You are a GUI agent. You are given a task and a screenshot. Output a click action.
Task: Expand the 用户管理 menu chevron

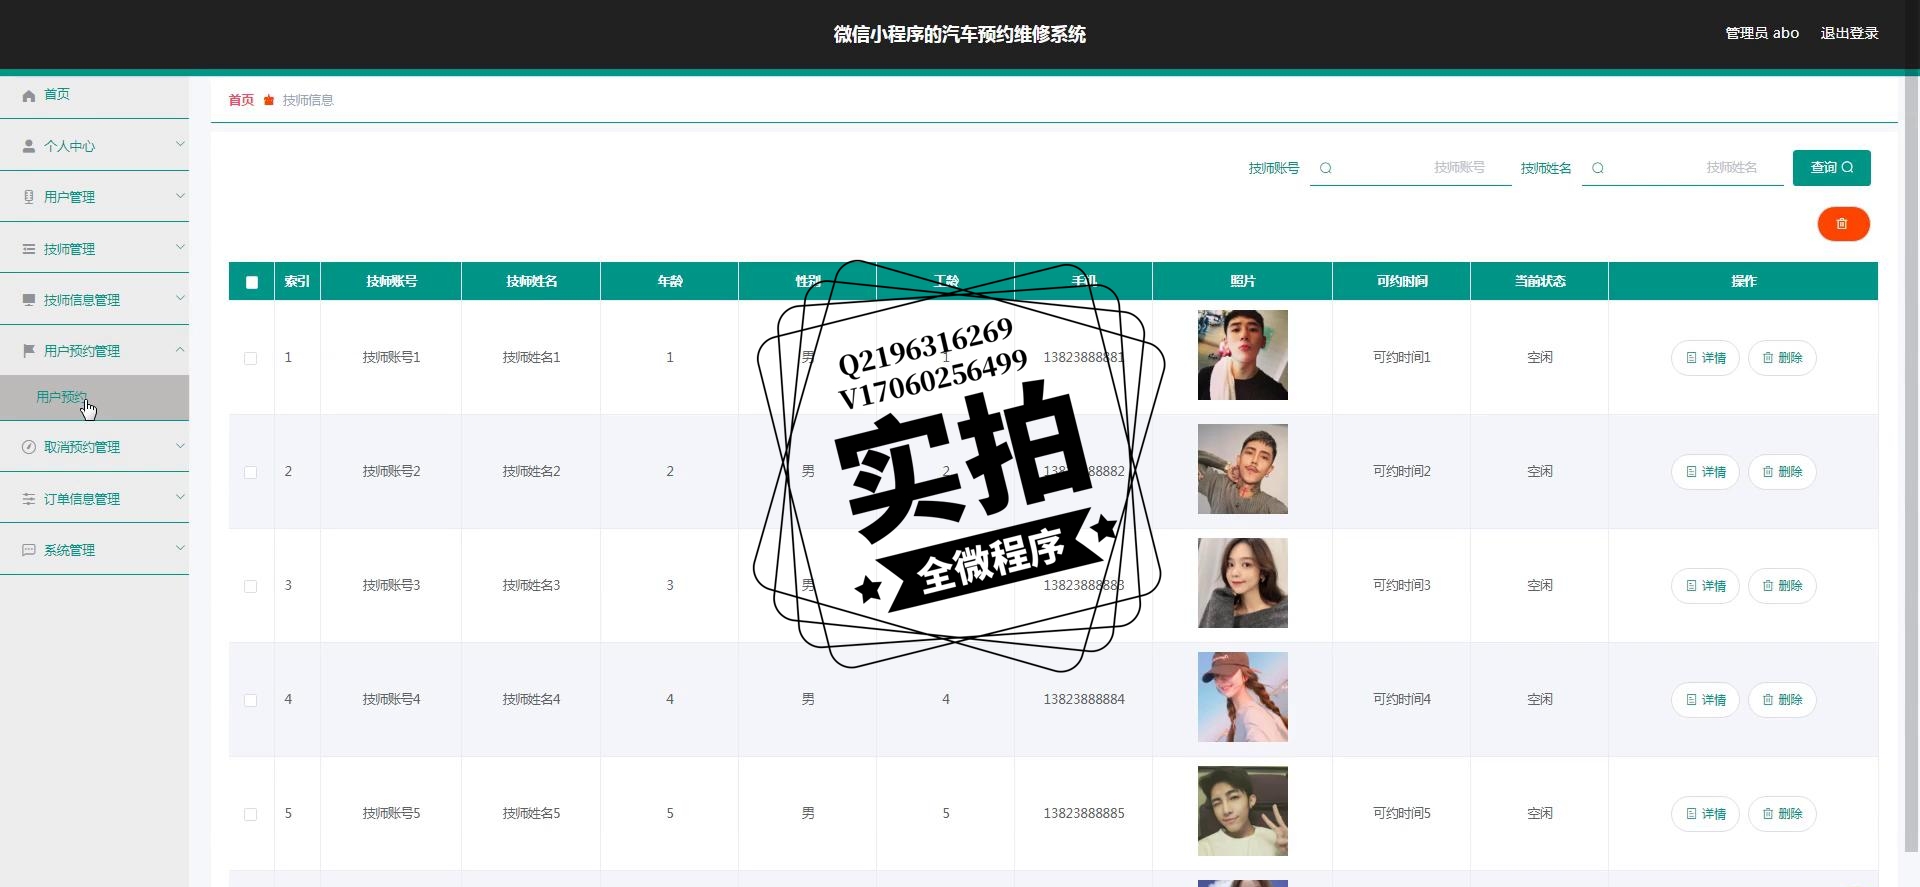[180, 195]
